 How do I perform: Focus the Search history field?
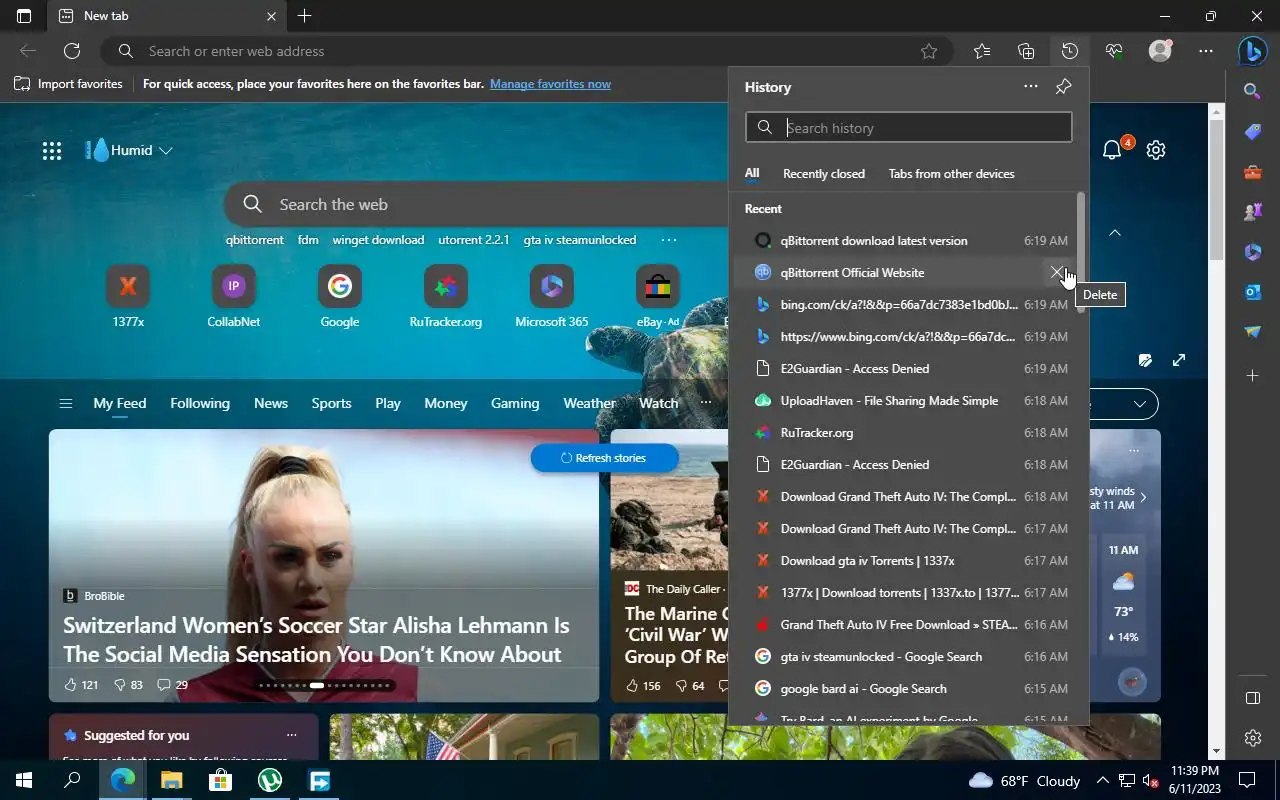click(908, 128)
